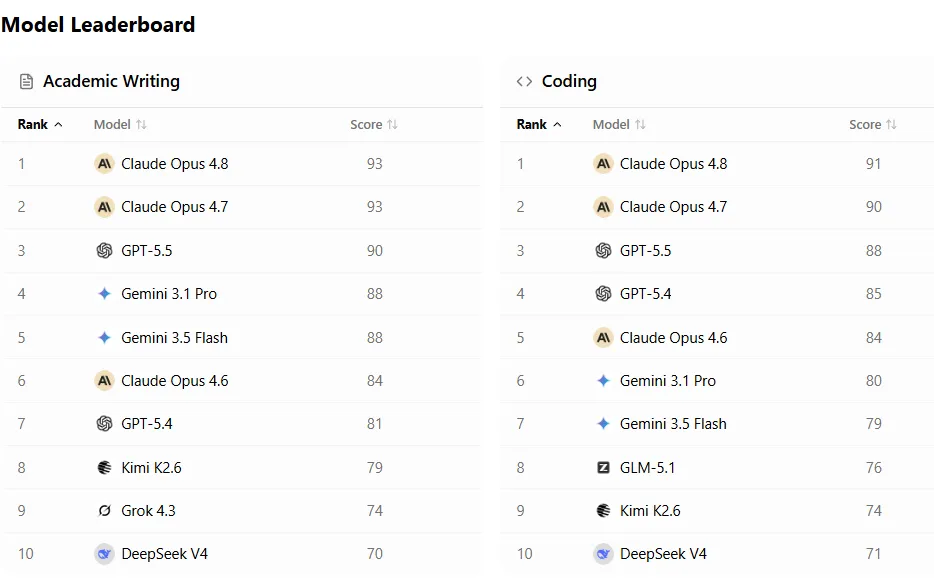The image size is (934, 583).
Task: Toggle Rank sort caret in Academic Writing
Action: (58, 124)
